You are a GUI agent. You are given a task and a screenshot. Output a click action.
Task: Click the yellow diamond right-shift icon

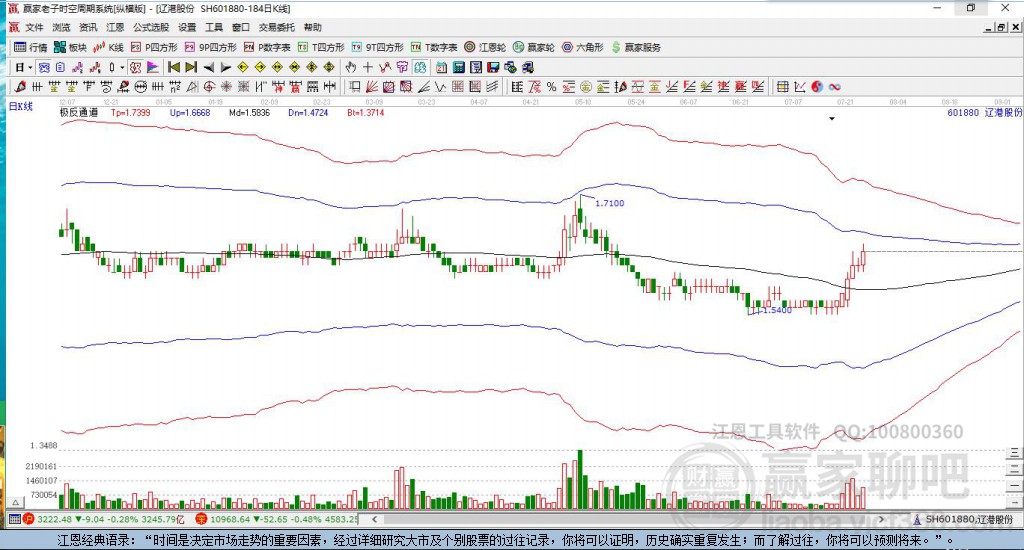[x=260, y=67]
